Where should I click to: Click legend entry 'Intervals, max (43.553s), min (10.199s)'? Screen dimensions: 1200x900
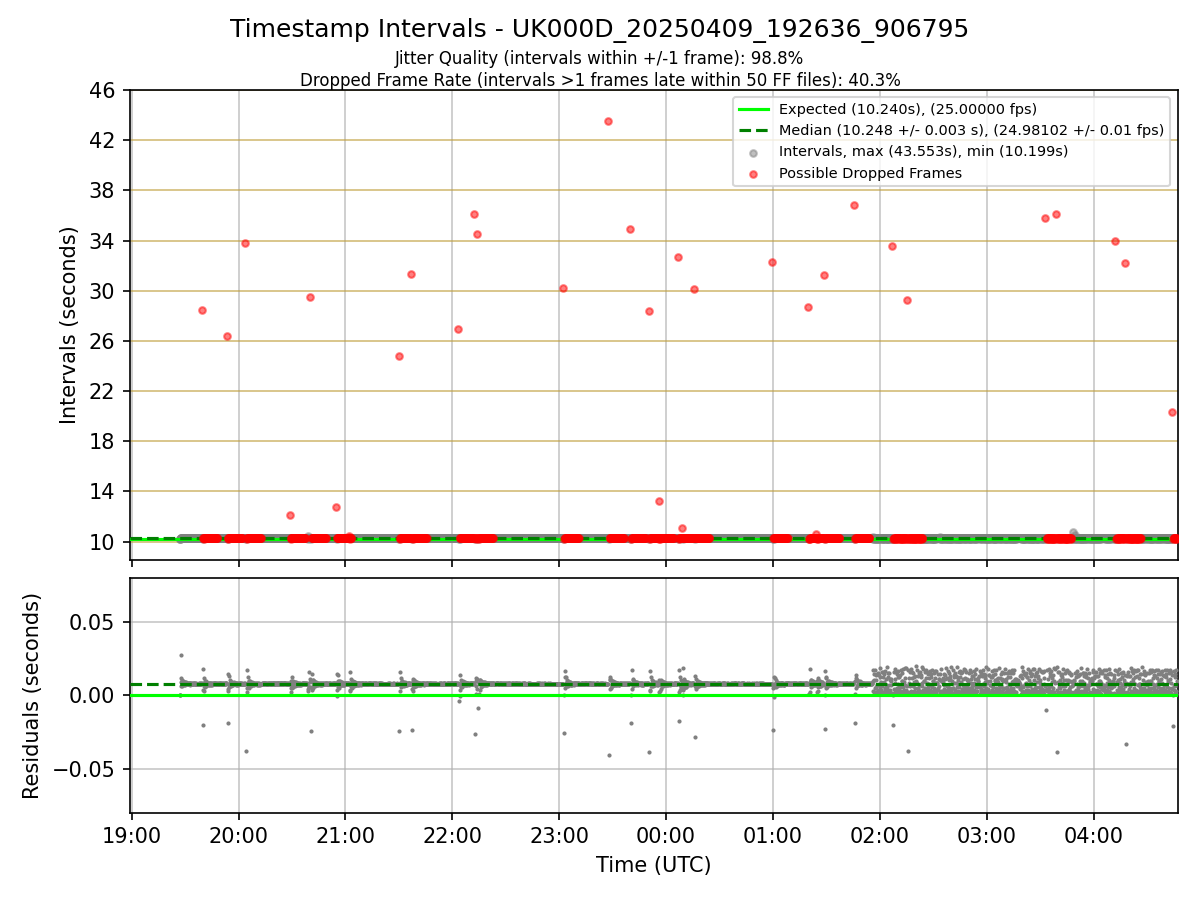click(x=923, y=151)
